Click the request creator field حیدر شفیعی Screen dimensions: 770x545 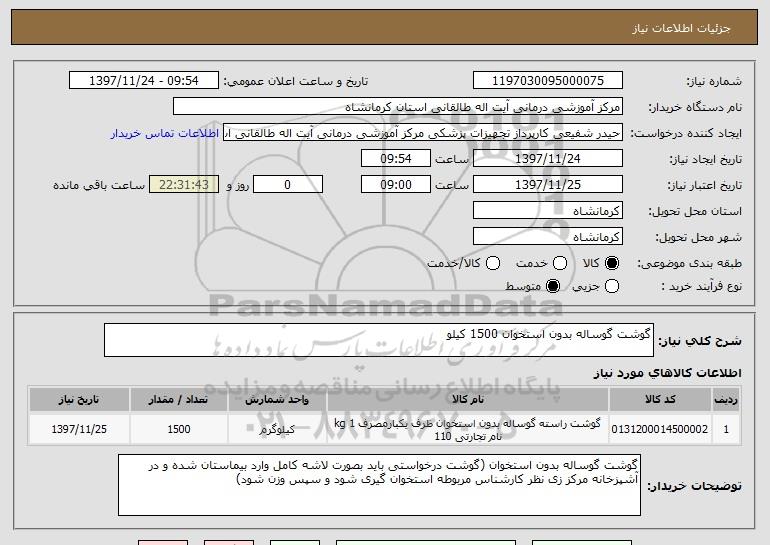point(423,133)
